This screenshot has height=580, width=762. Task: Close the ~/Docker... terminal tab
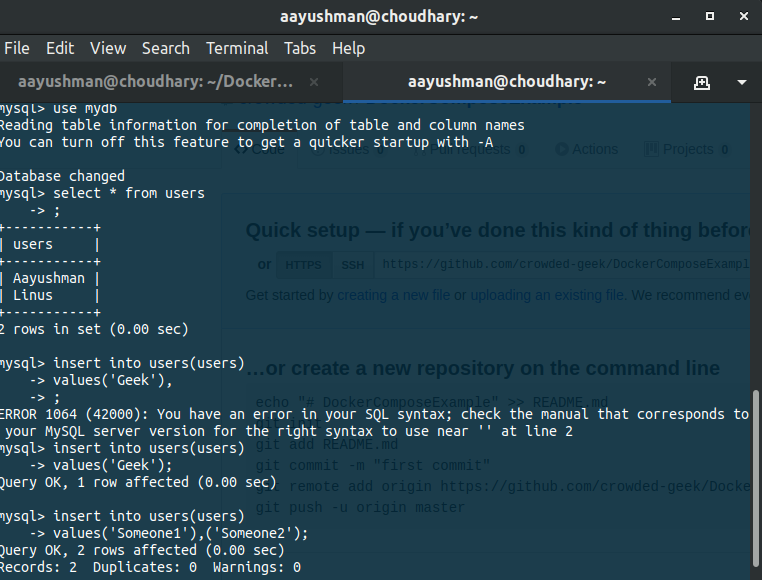(x=314, y=82)
